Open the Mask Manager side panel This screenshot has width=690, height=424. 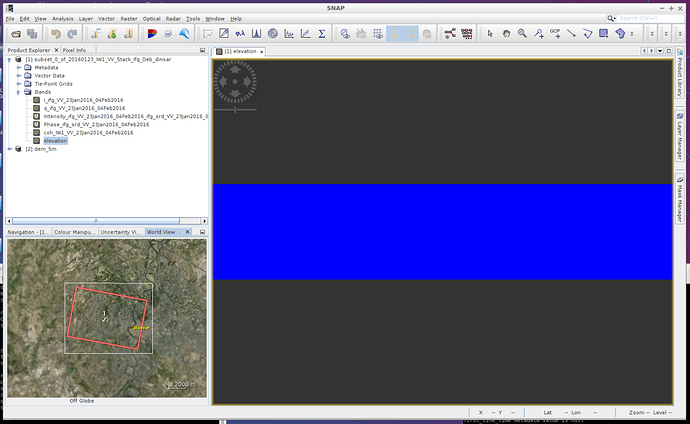(679, 200)
